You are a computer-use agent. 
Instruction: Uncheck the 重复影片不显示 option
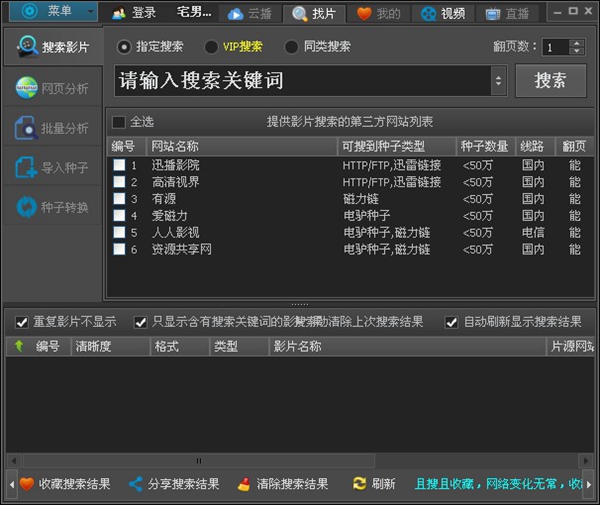click(22, 322)
